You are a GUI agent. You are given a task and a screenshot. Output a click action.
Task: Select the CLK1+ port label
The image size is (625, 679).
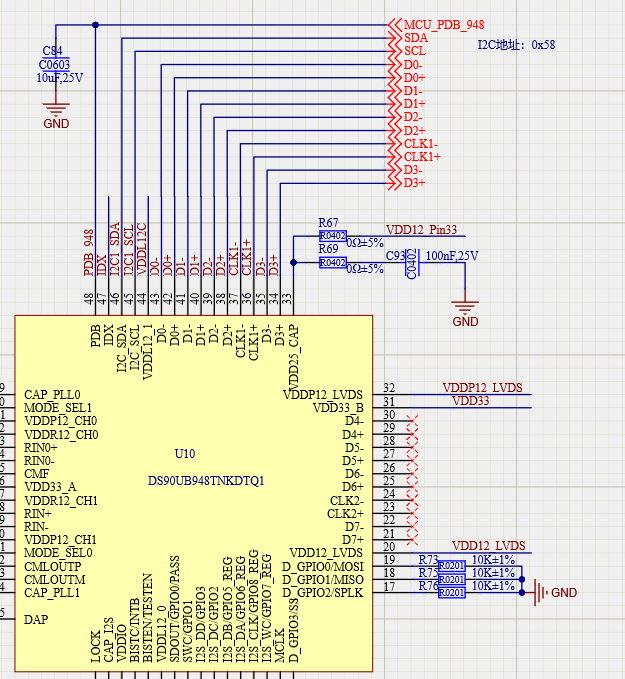(422, 157)
